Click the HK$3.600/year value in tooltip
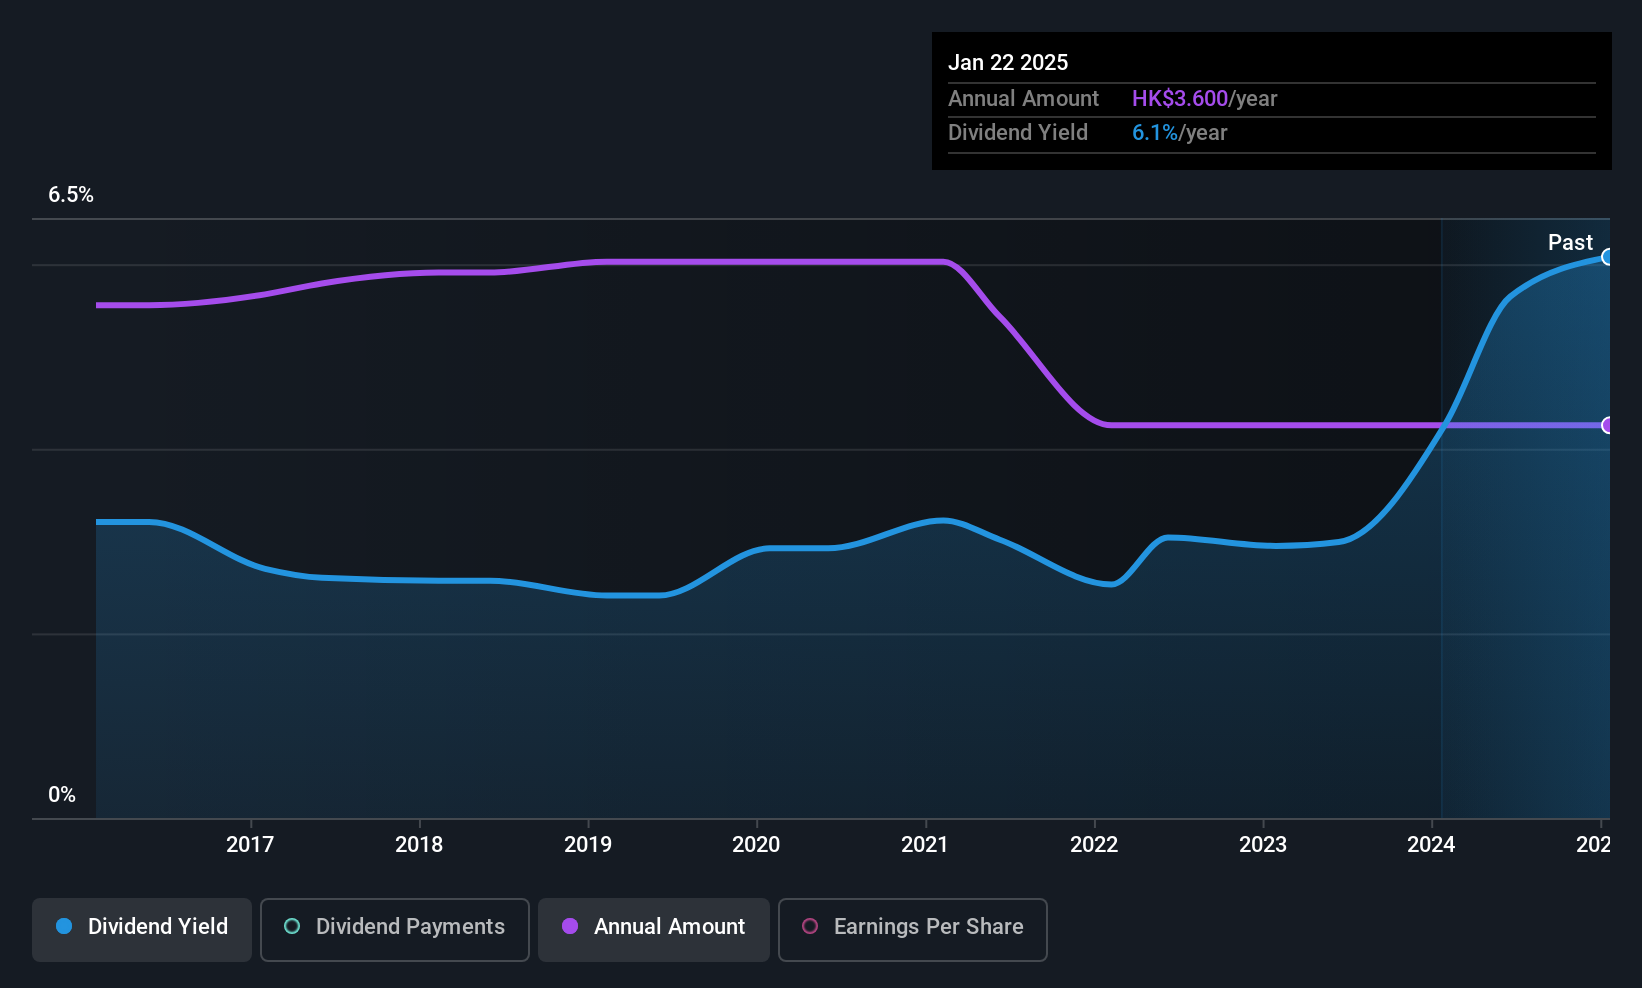Image resolution: width=1642 pixels, height=988 pixels. 1204,98
